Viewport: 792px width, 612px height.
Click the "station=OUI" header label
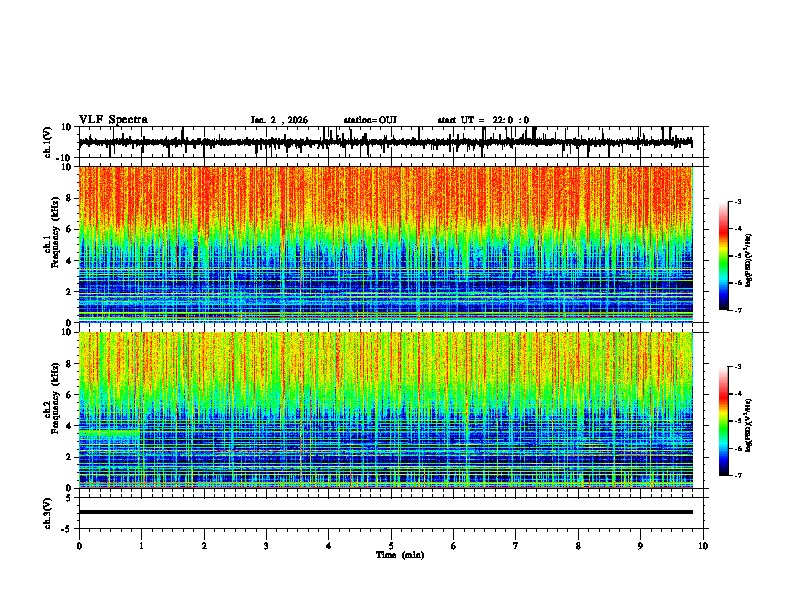[370, 120]
